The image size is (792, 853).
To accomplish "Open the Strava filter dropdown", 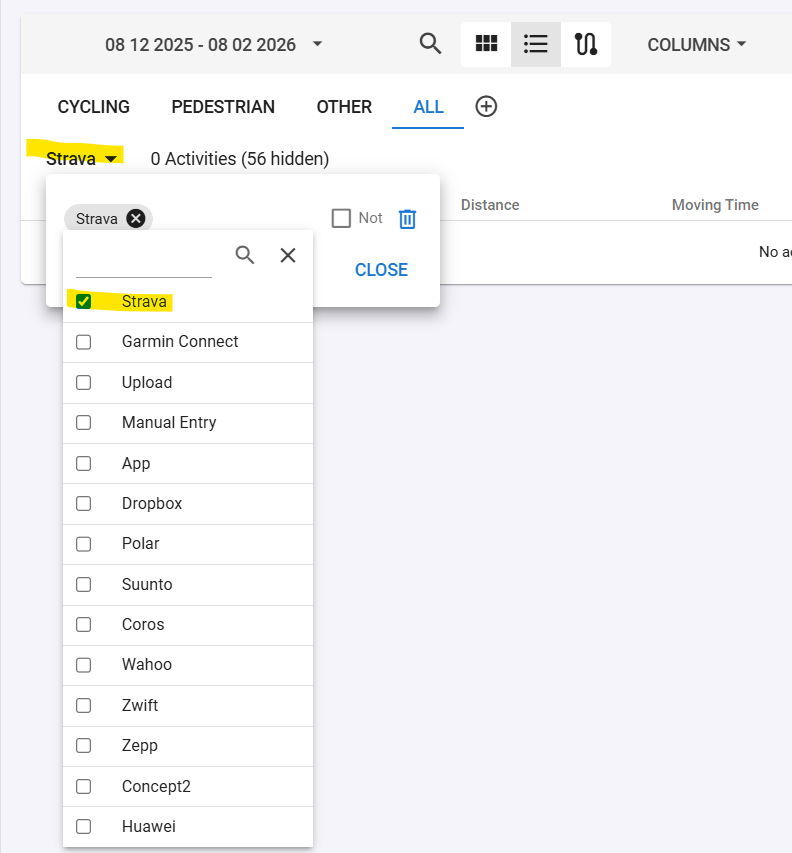I will tap(83, 158).
